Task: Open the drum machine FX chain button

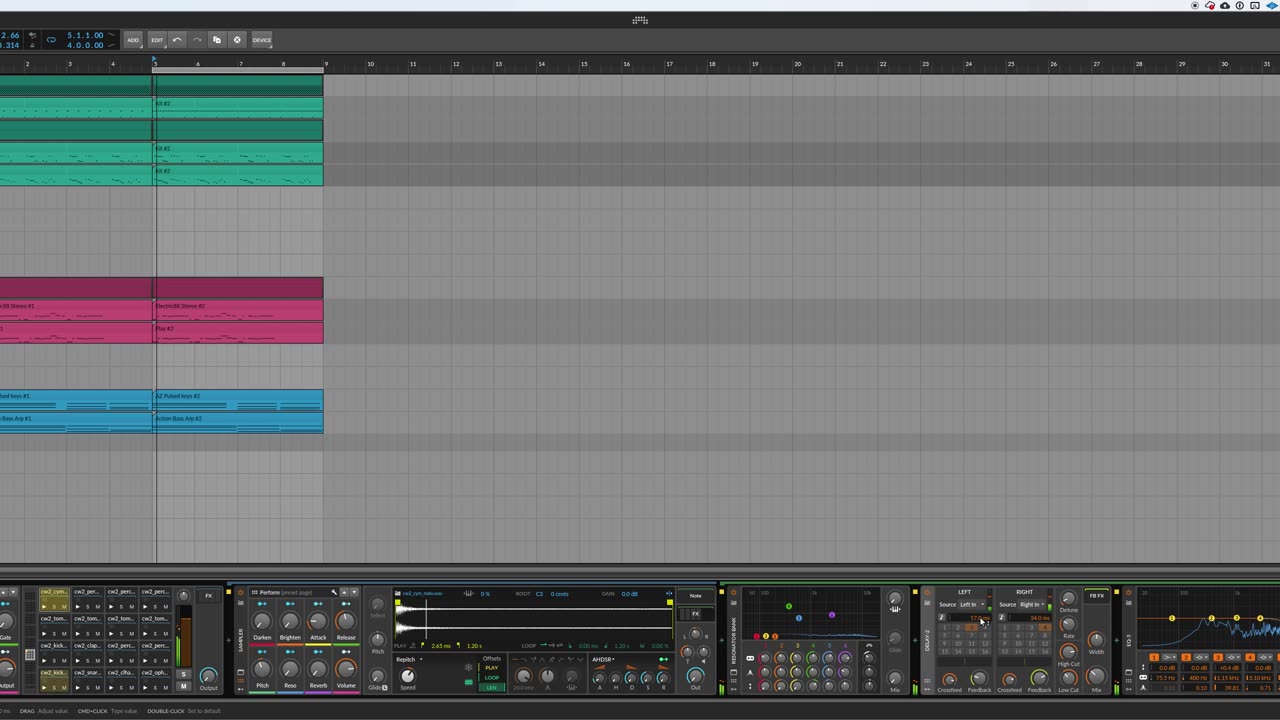Action: [x=209, y=596]
